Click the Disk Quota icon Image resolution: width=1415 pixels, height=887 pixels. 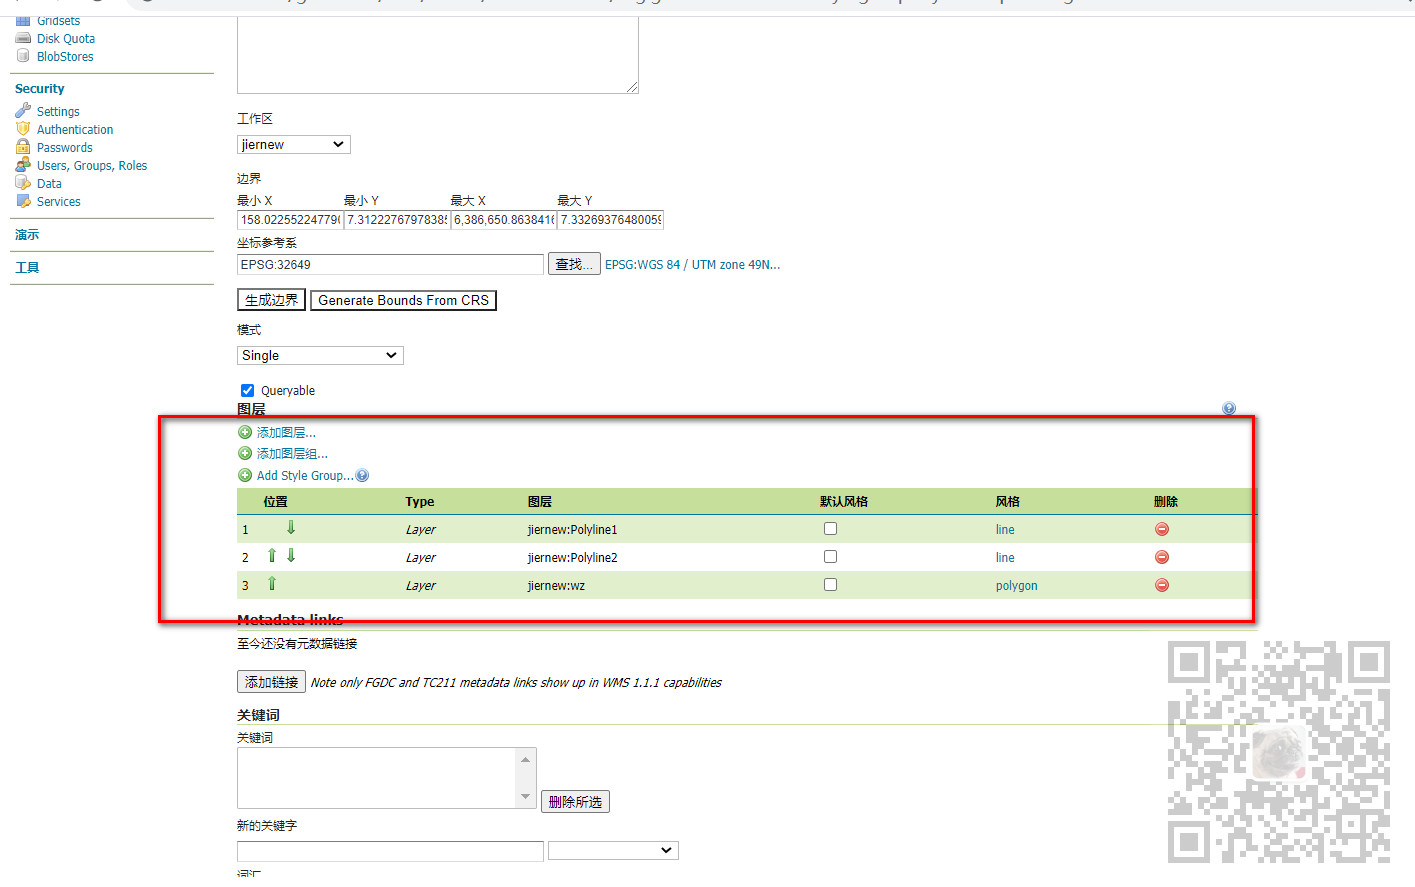pyautogui.click(x=23, y=39)
